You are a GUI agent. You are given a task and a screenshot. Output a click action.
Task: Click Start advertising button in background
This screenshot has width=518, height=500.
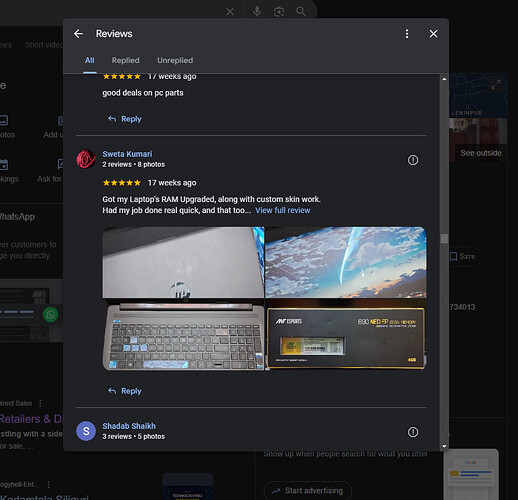pos(307,491)
